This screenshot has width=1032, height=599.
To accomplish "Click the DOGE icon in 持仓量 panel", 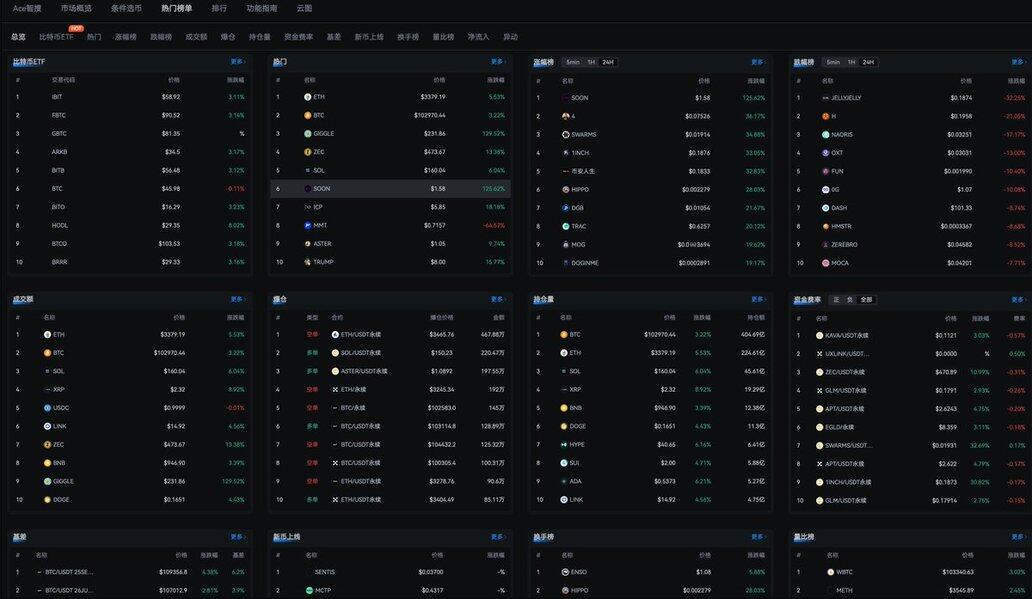I will (565, 426).
